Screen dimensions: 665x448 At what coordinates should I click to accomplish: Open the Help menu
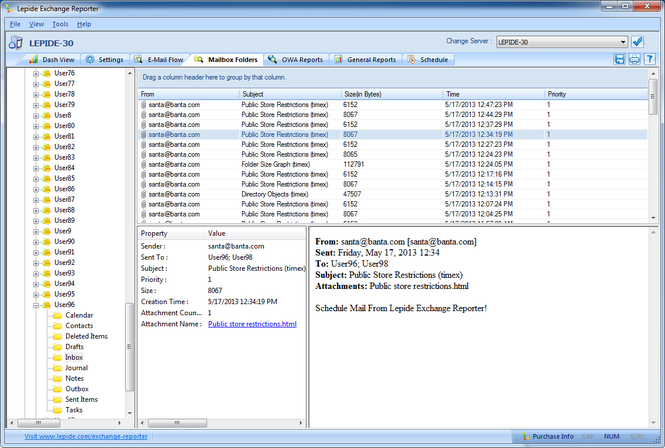pos(84,24)
